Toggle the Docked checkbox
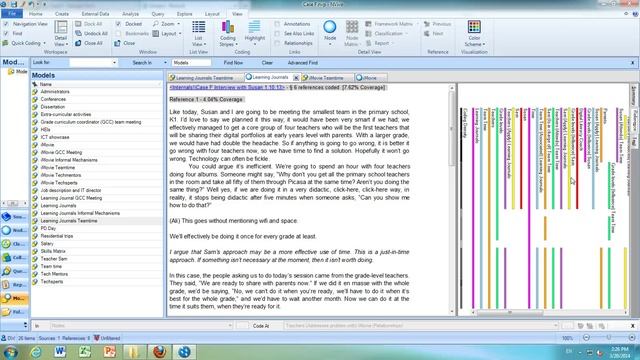This screenshot has height=360, width=640. click(118, 24)
